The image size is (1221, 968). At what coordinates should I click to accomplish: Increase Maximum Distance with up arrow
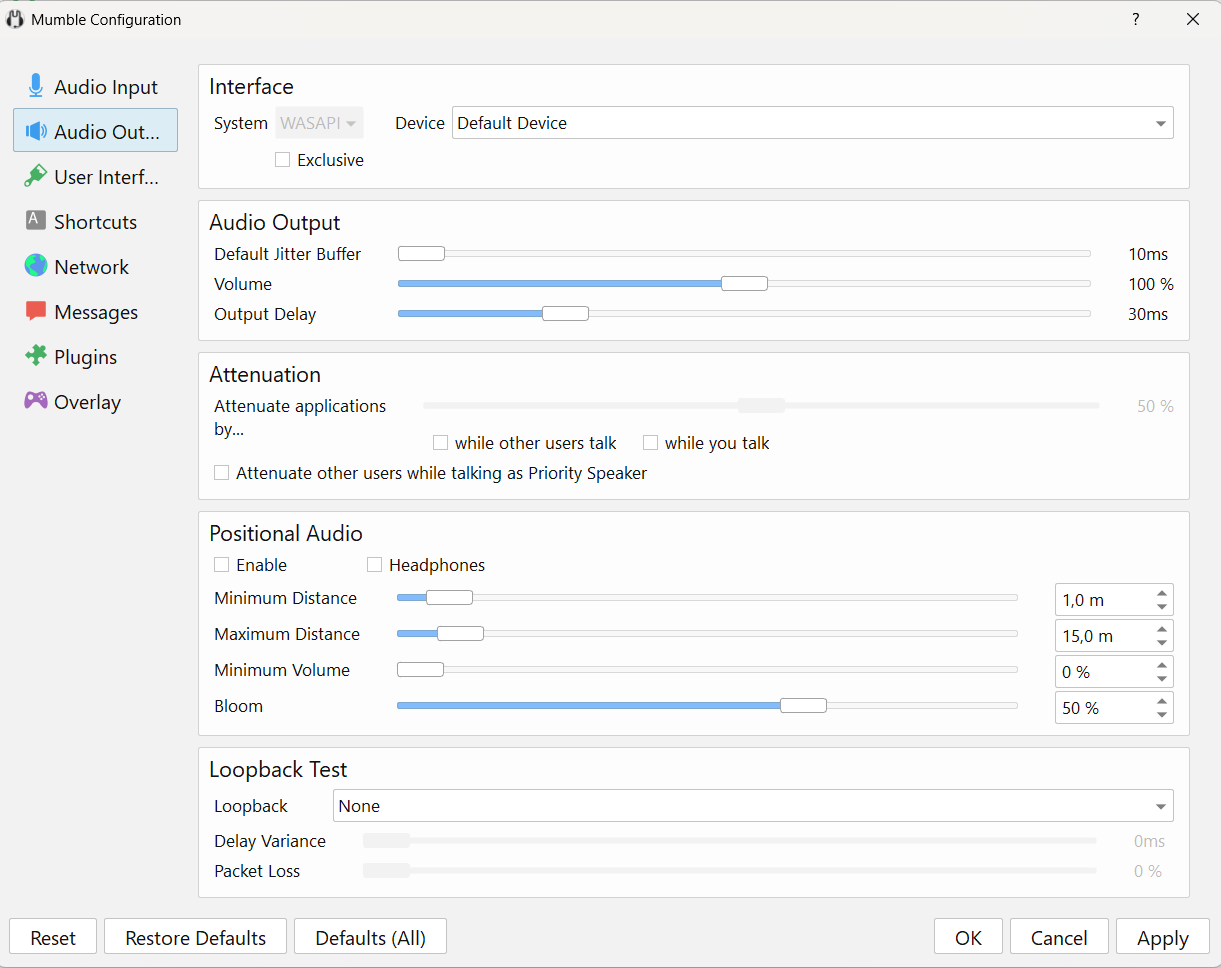coord(1161,629)
